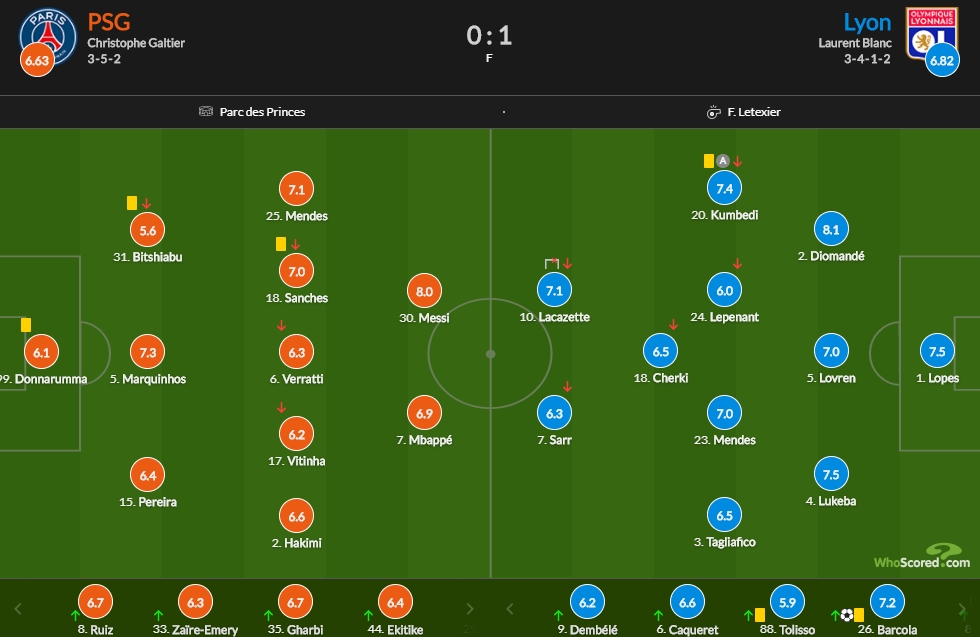This screenshot has height=637, width=980.
Task: Click the red substitution arrow above Verratti
Action: pos(281,326)
